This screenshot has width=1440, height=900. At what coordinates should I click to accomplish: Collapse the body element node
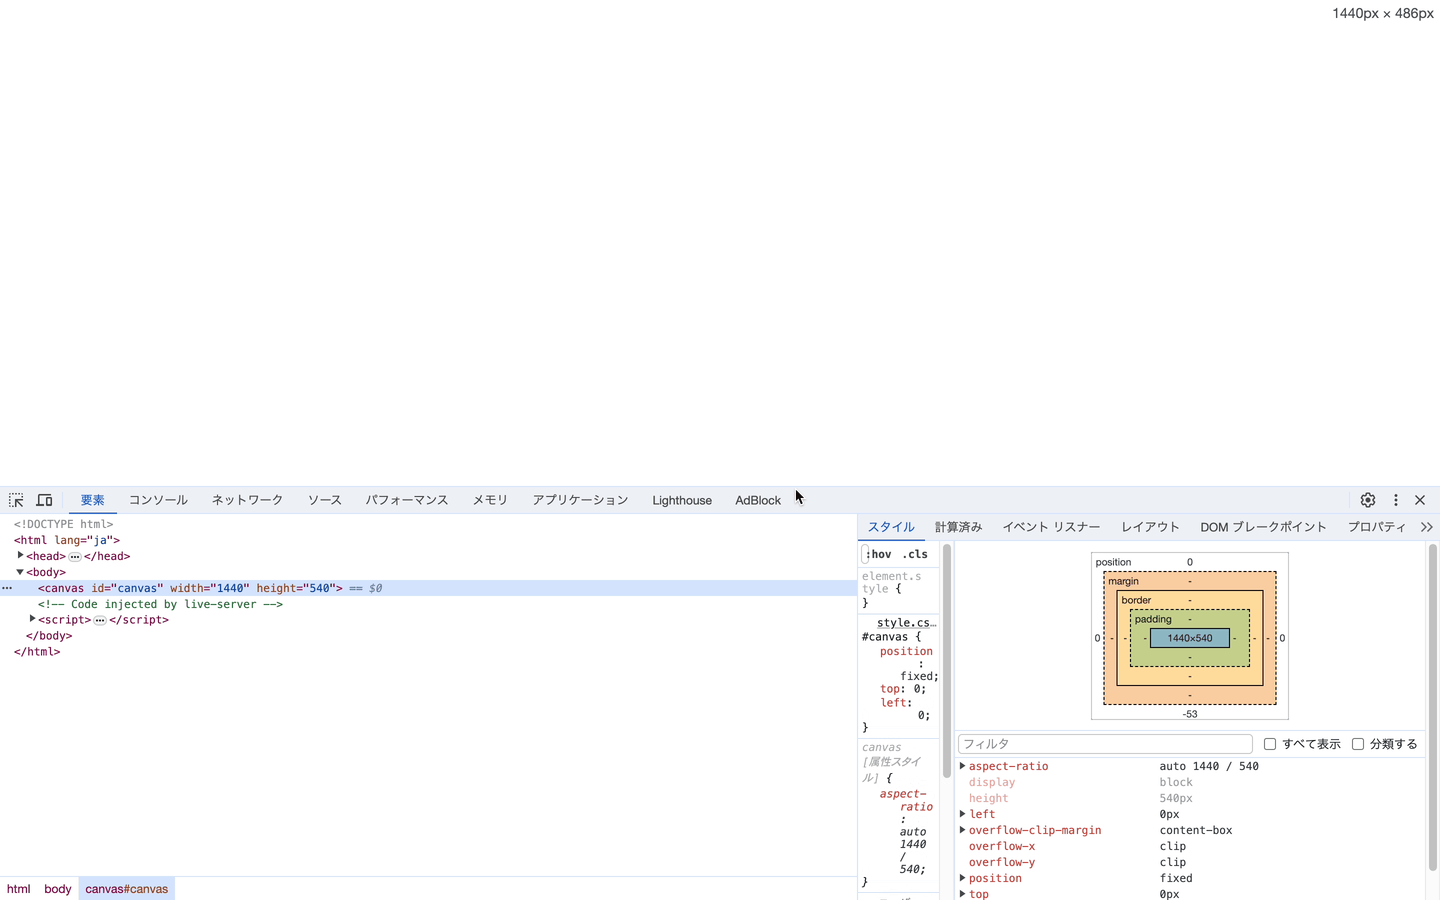[20, 571]
